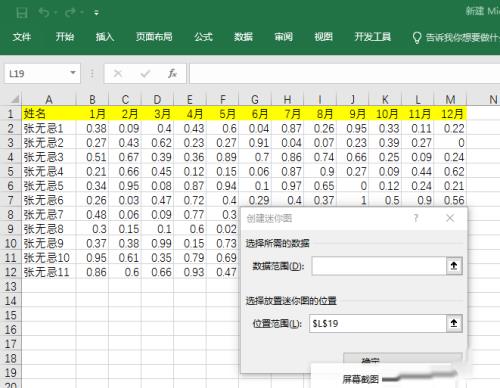
Task: Select column M header
Action: tap(450, 99)
